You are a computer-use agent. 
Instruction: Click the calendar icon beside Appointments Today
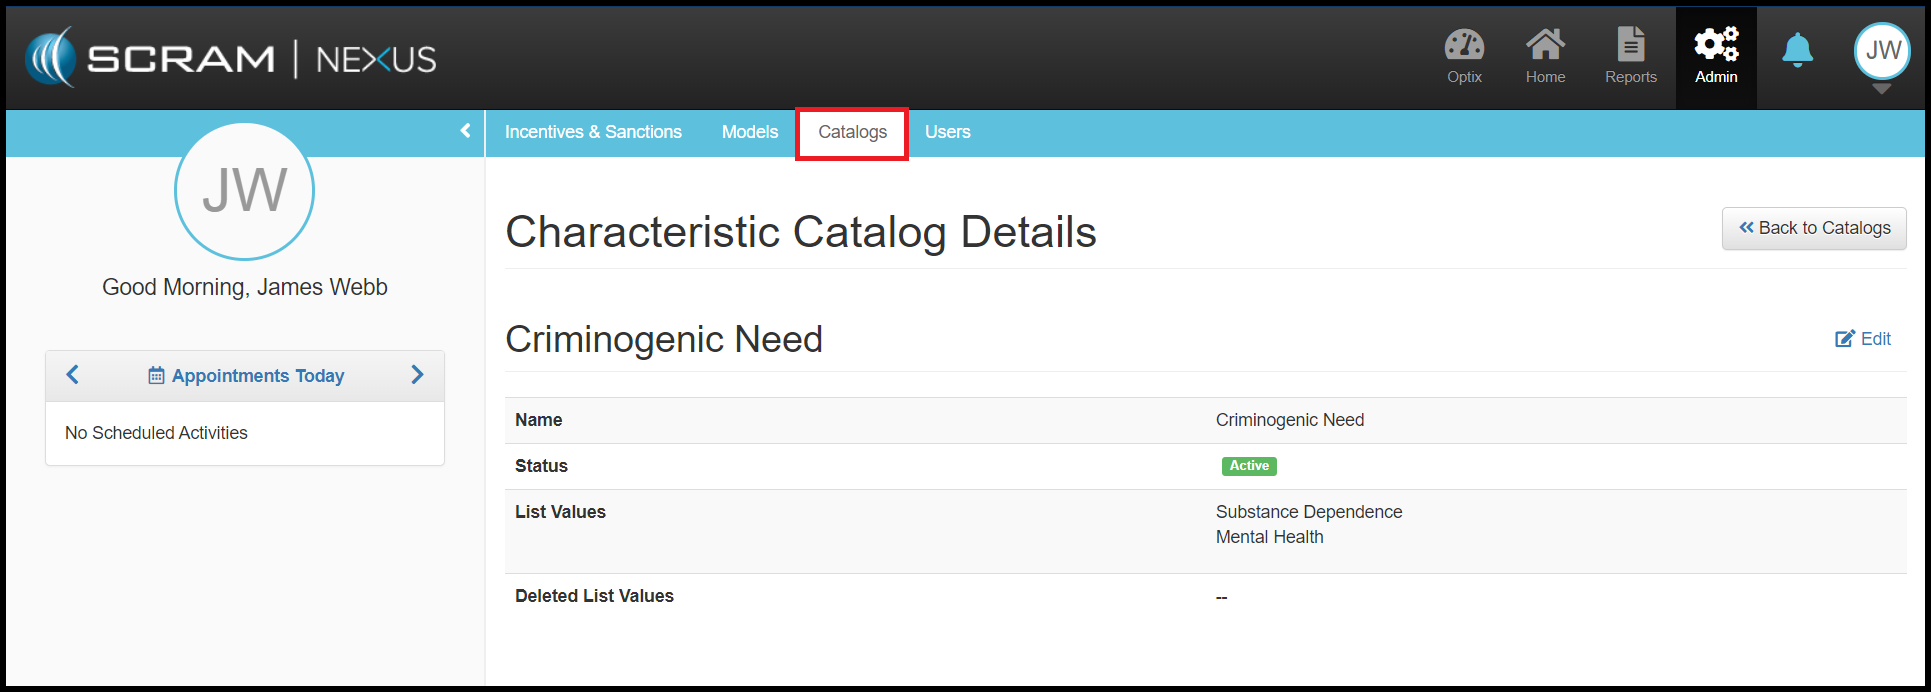point(156,376)
